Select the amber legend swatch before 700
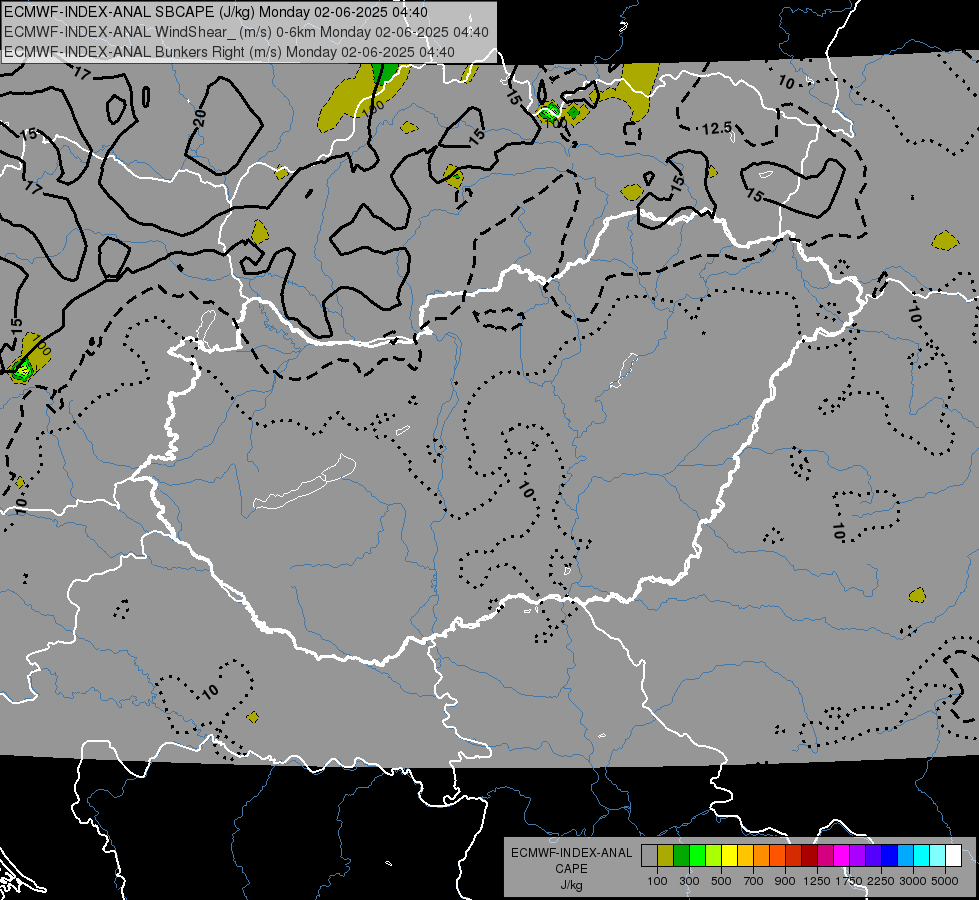979x900 pixels. click(745, 856)
